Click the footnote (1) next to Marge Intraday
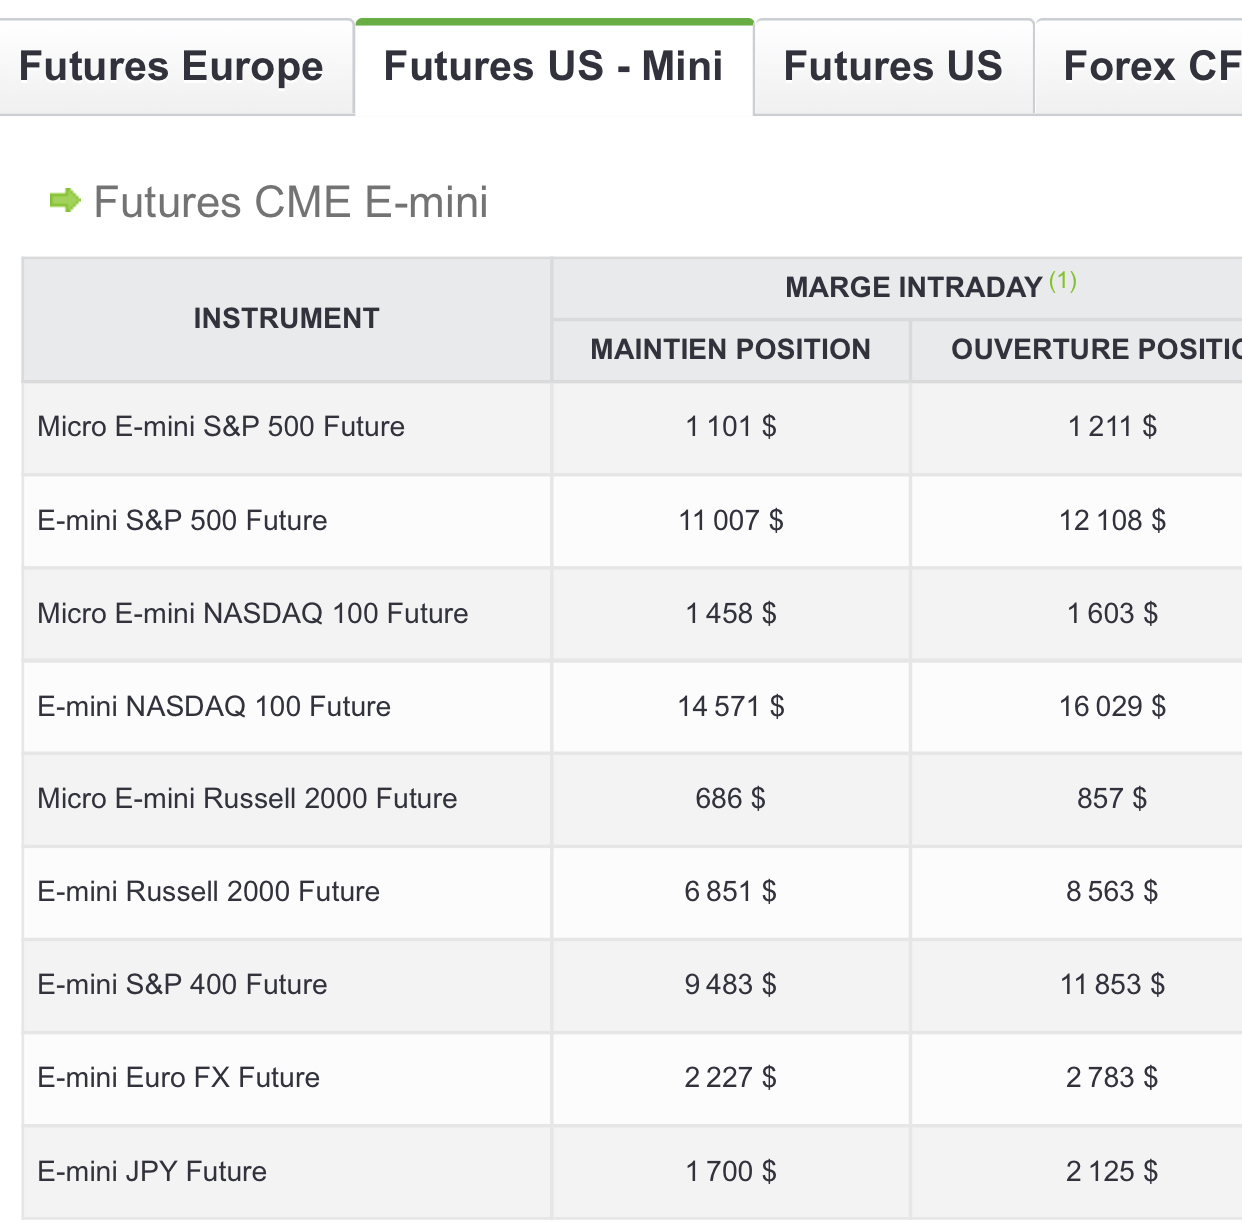 point(1062,281)
